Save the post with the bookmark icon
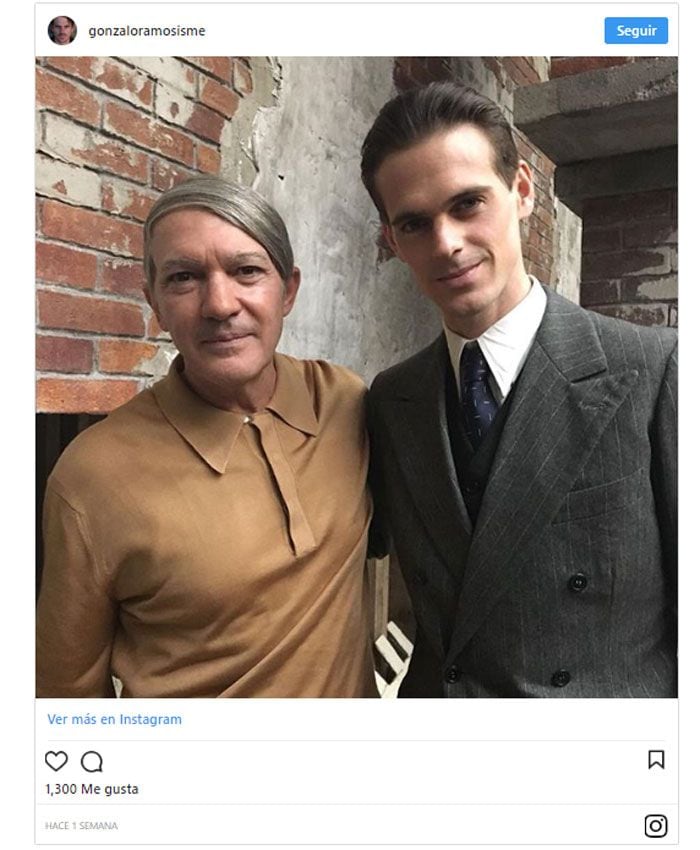The width and height of the screenshot is (700, 850). click(656, 759)
